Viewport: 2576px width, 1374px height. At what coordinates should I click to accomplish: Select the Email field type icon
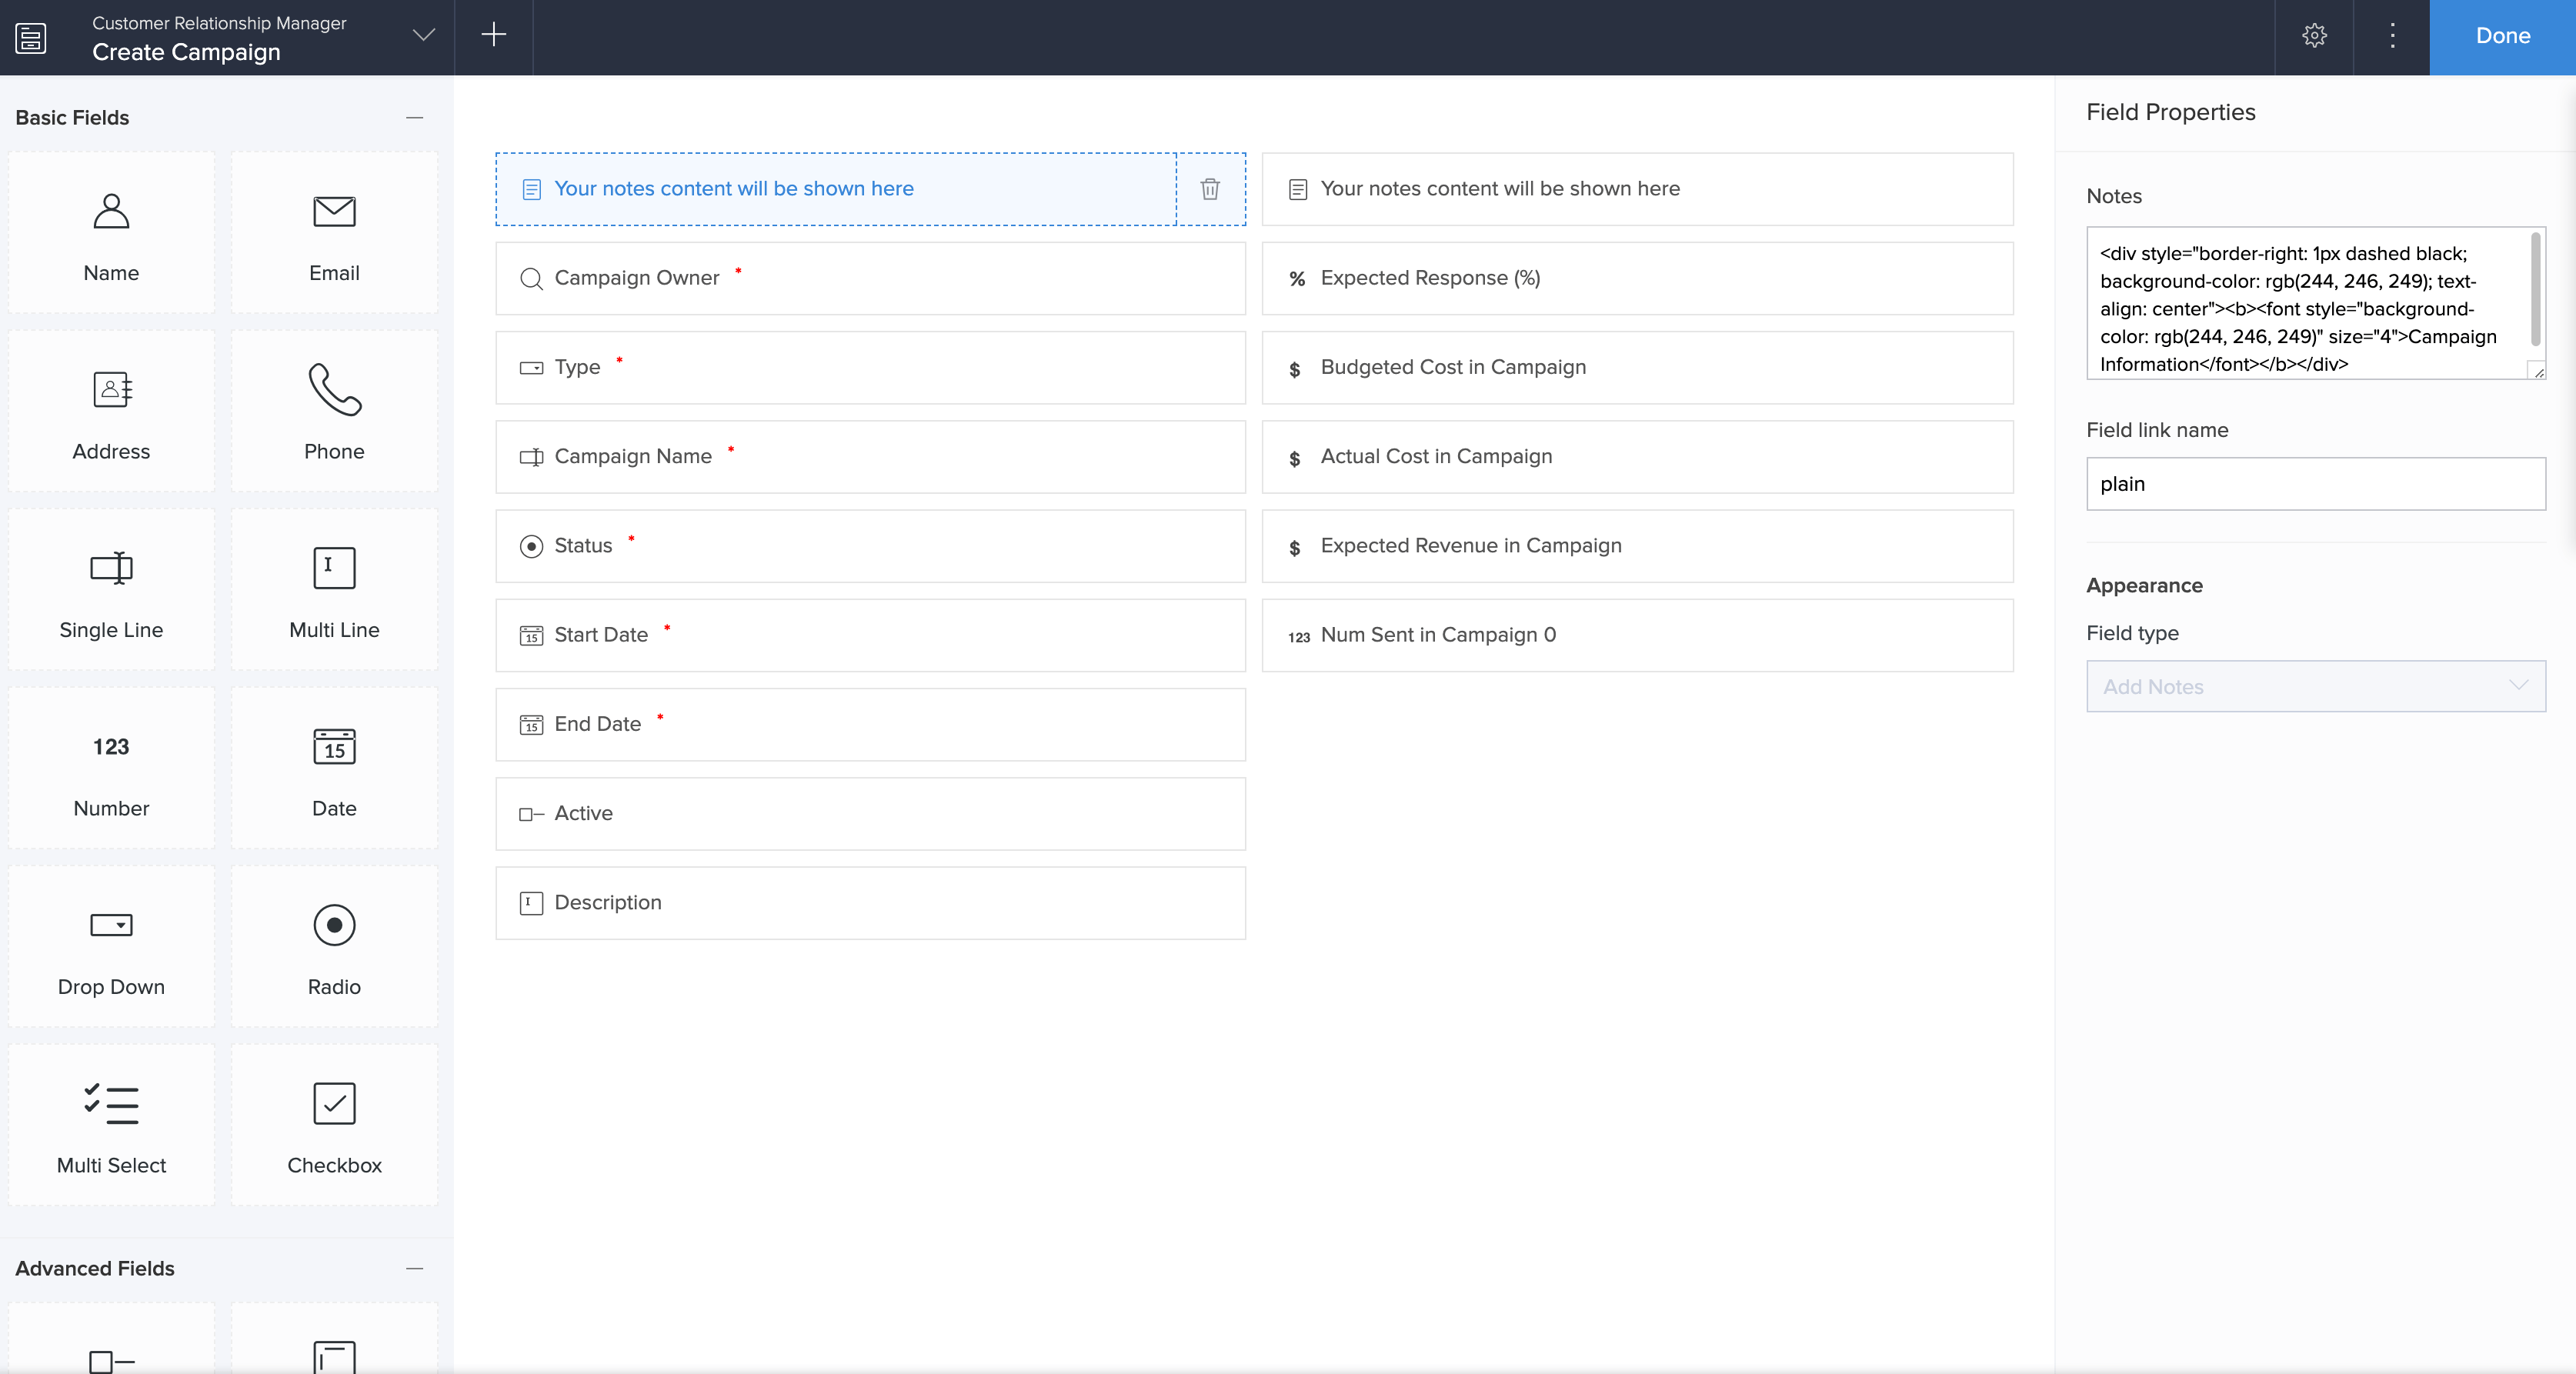(334, 233)
